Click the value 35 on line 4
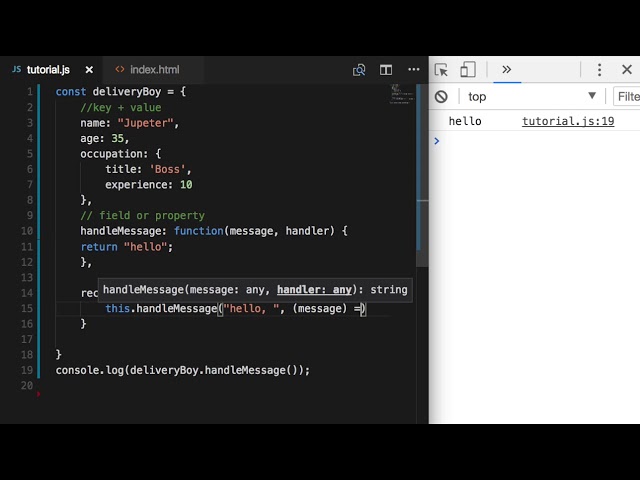The width and height of the screenshot is (640, 480). click(x=118, y=138)
